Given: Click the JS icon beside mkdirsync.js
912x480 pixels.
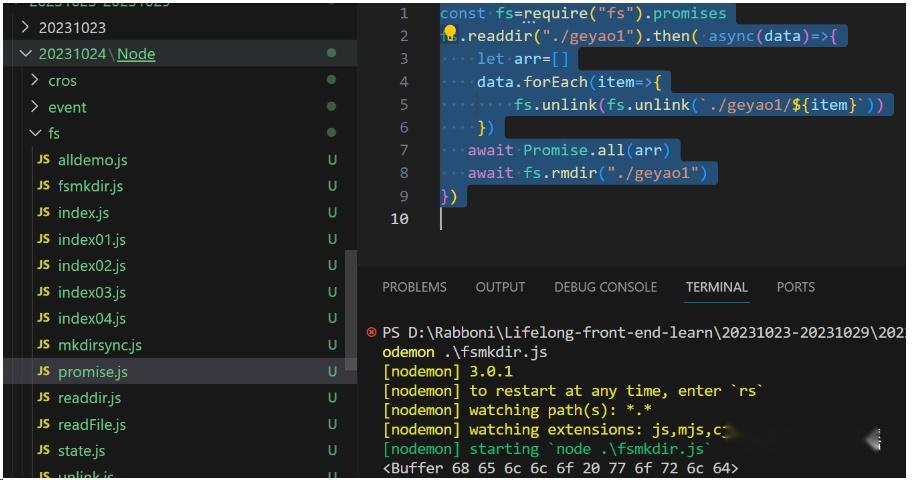Looking at the screenshot, I should tap(43, 345).
